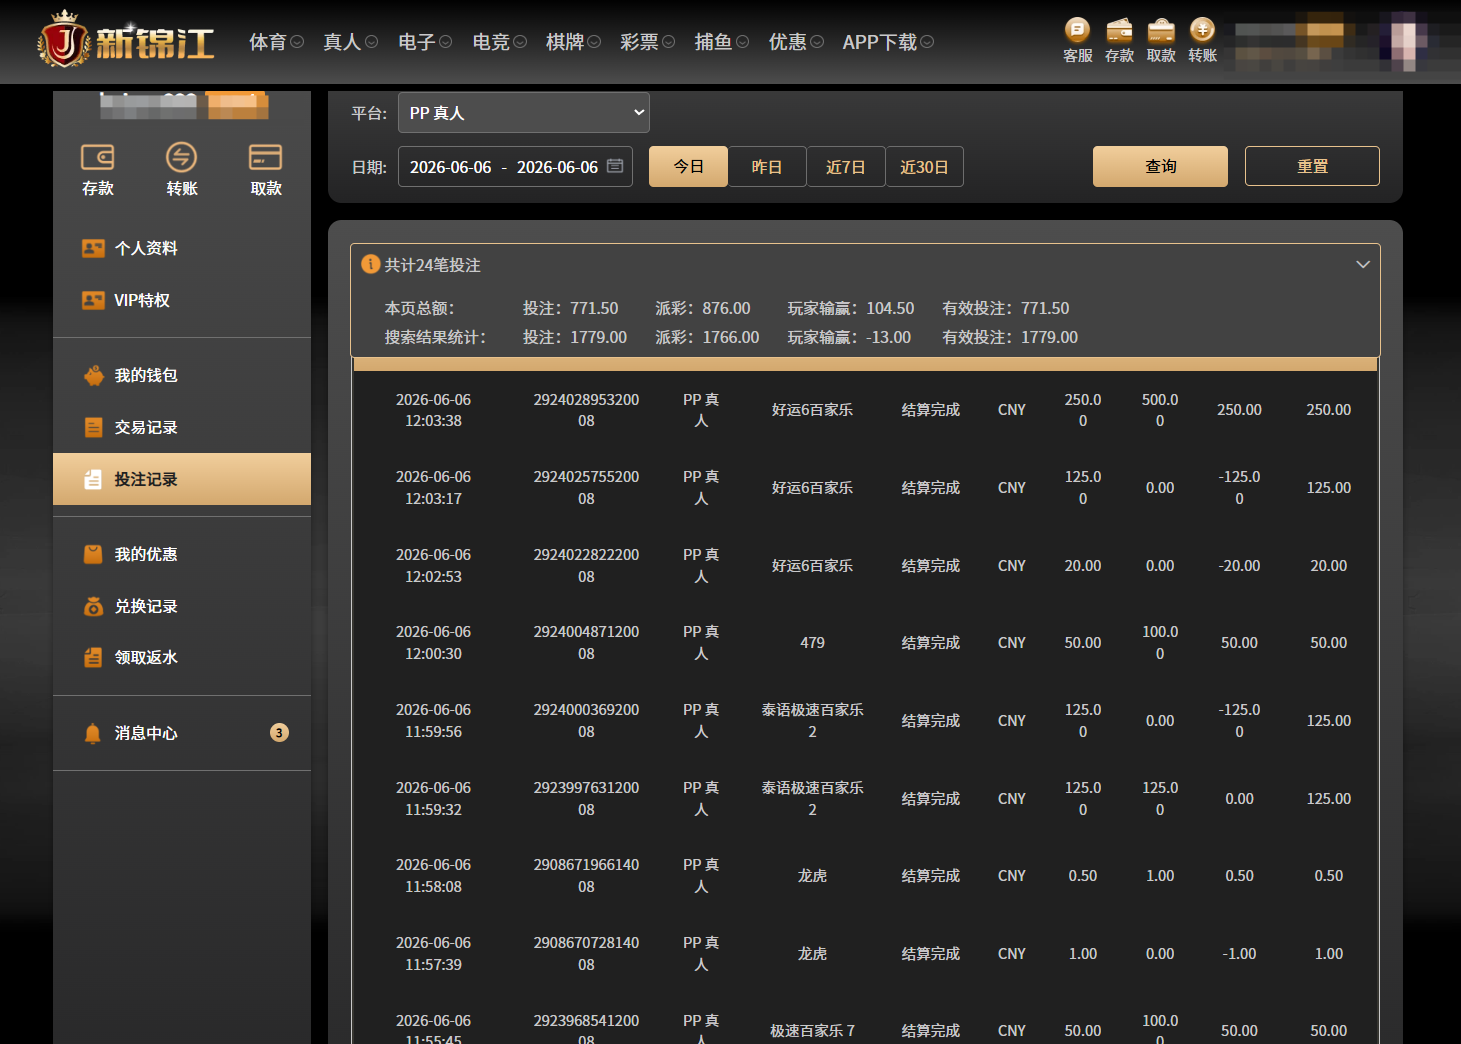Click the 我的钱包 piggy bank icon

pos(93,375)
